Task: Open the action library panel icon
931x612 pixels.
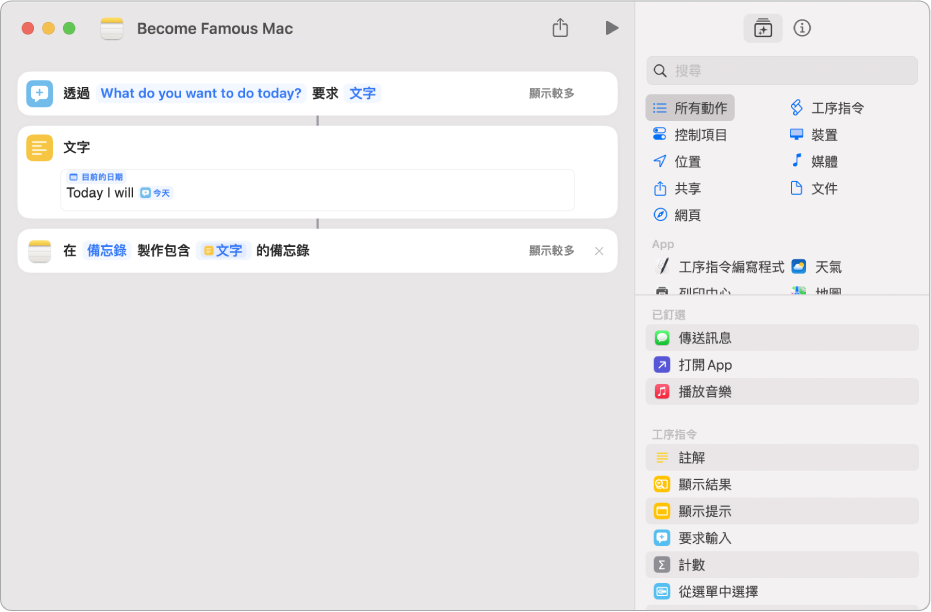Action: (x=762, y=28)
